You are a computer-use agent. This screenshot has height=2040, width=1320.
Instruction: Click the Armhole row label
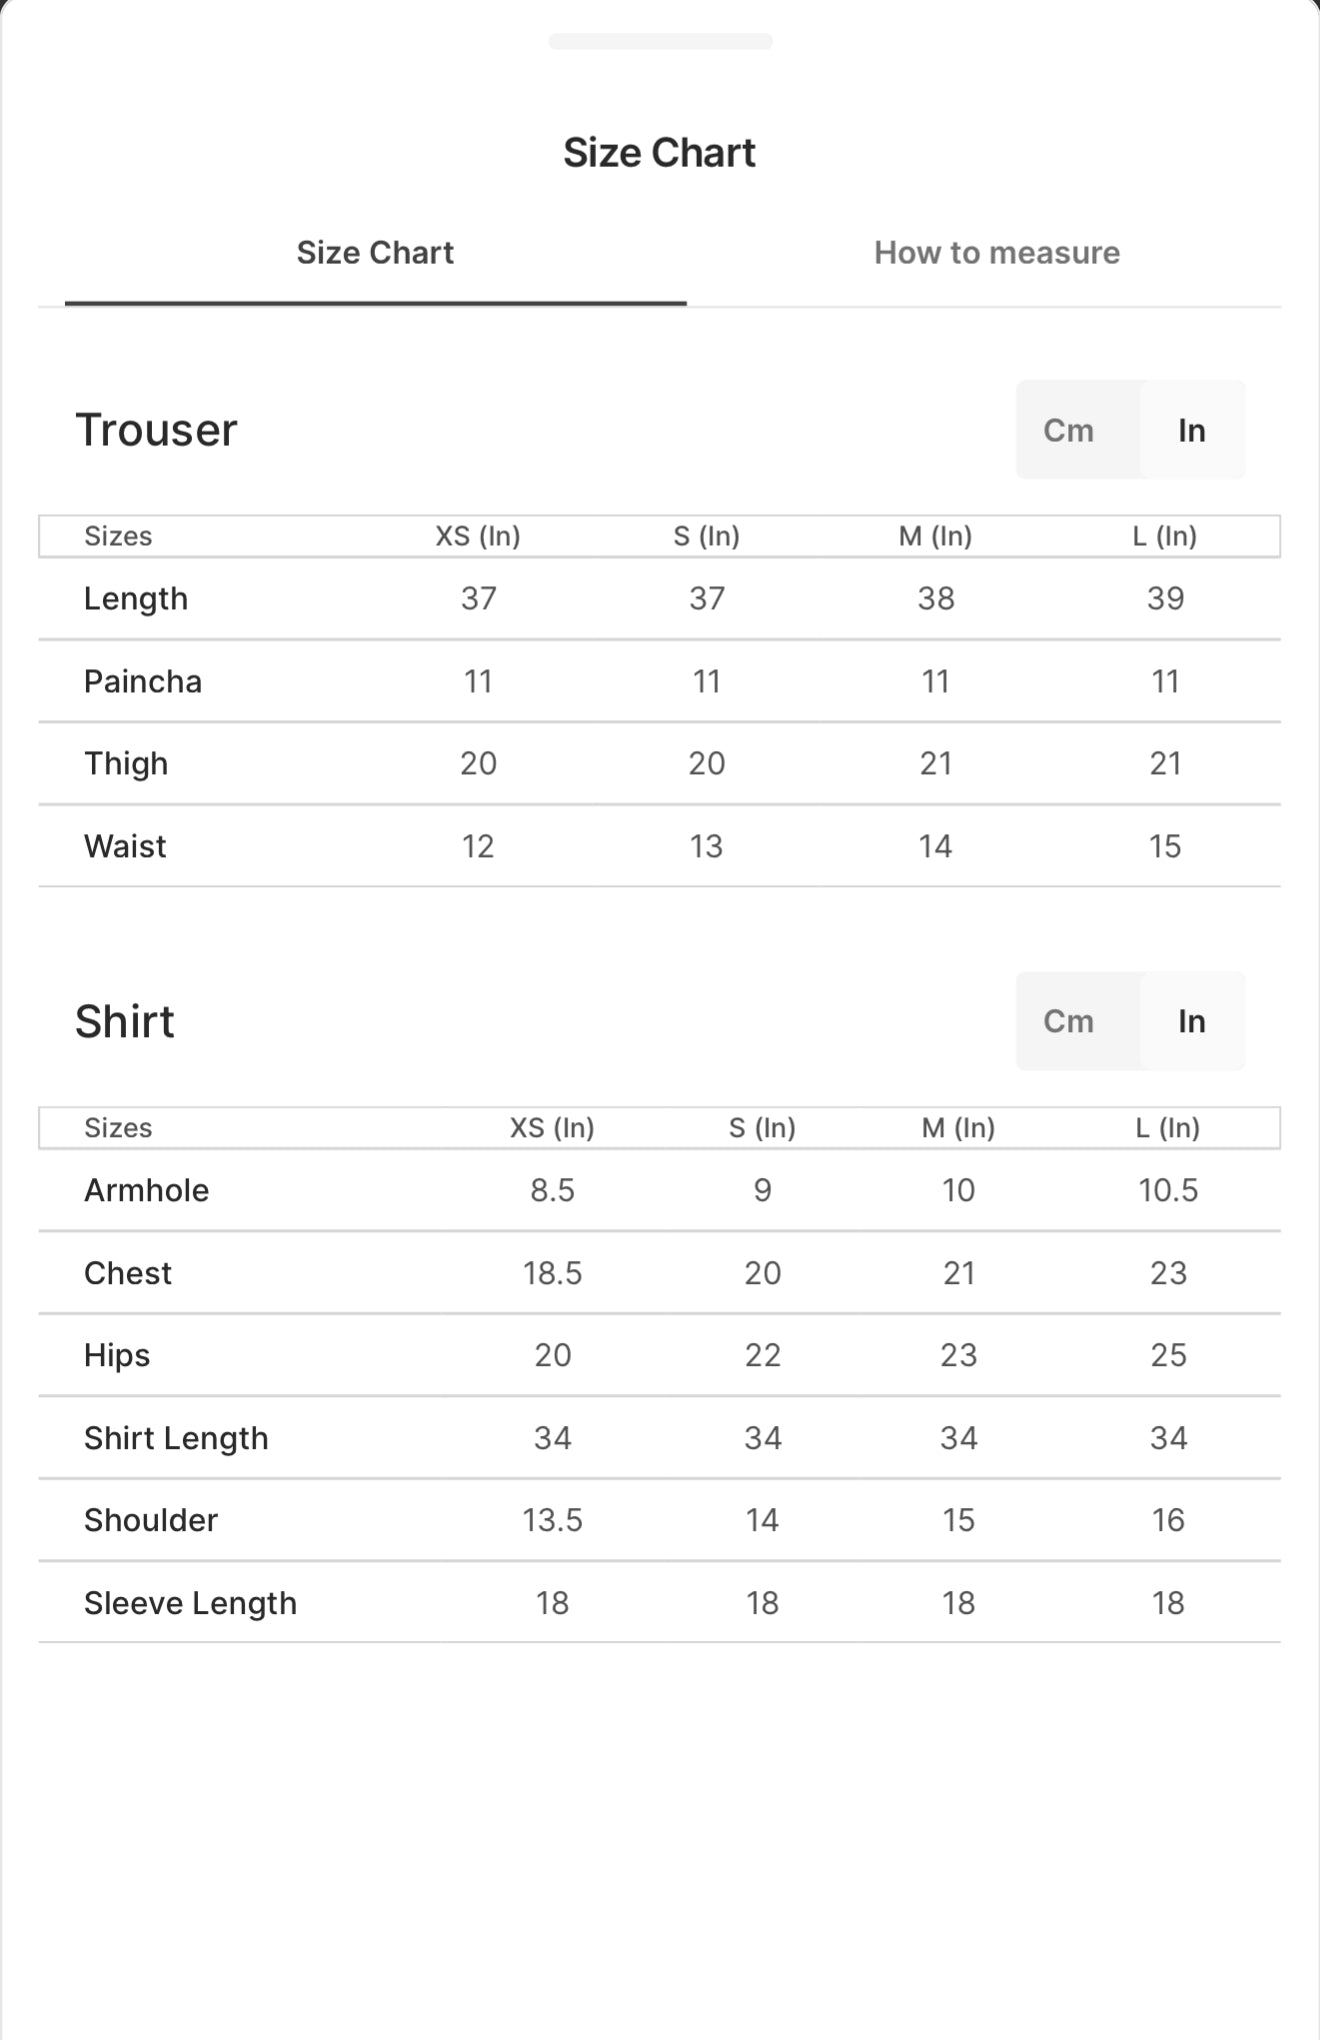(x=147, y=1190)
